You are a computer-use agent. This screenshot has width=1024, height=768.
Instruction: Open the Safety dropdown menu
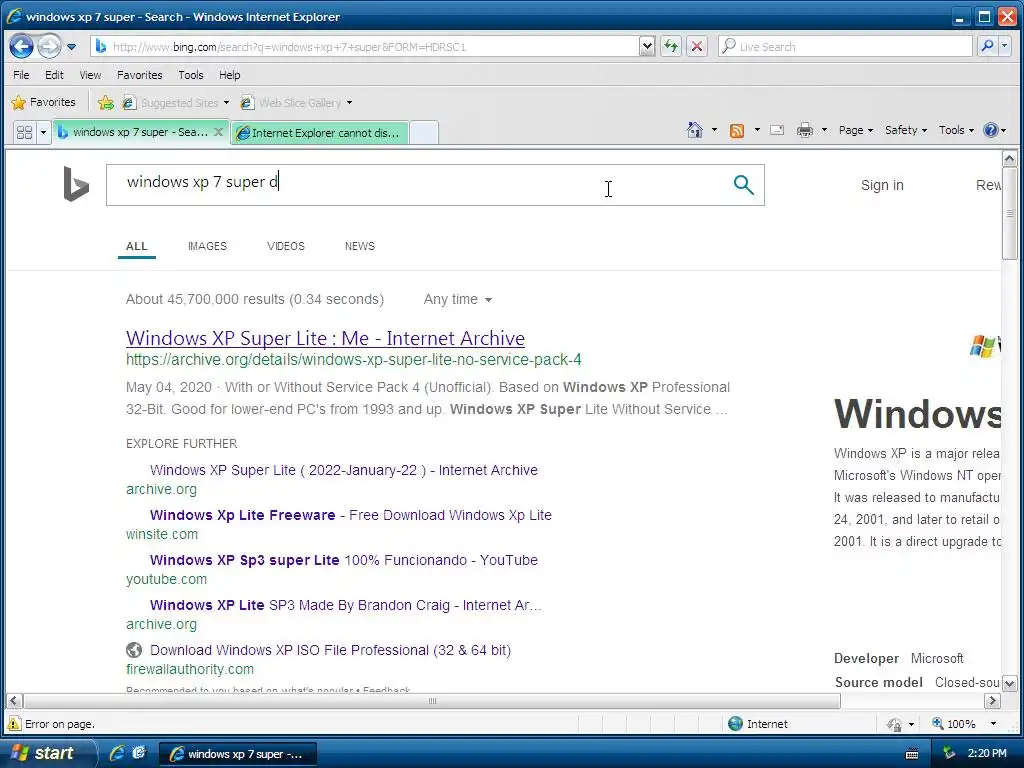906,130
